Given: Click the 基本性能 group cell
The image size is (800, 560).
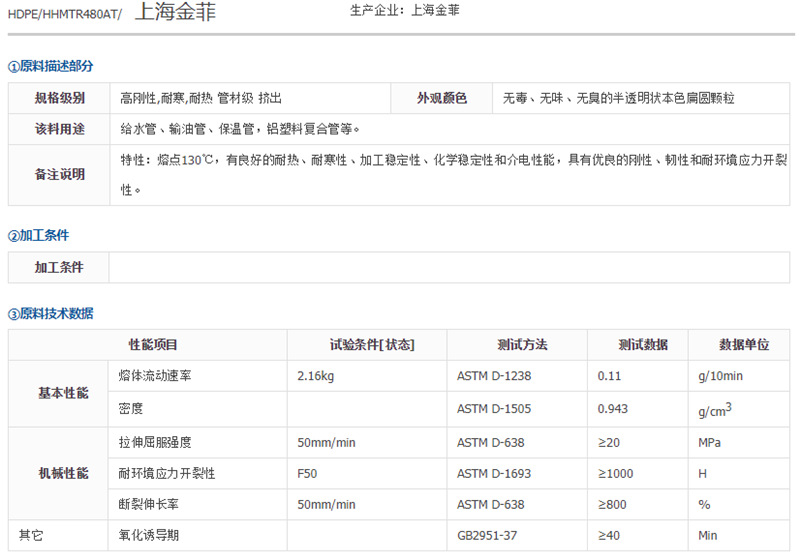Looking at the screenshot, I should click(58, 393).
